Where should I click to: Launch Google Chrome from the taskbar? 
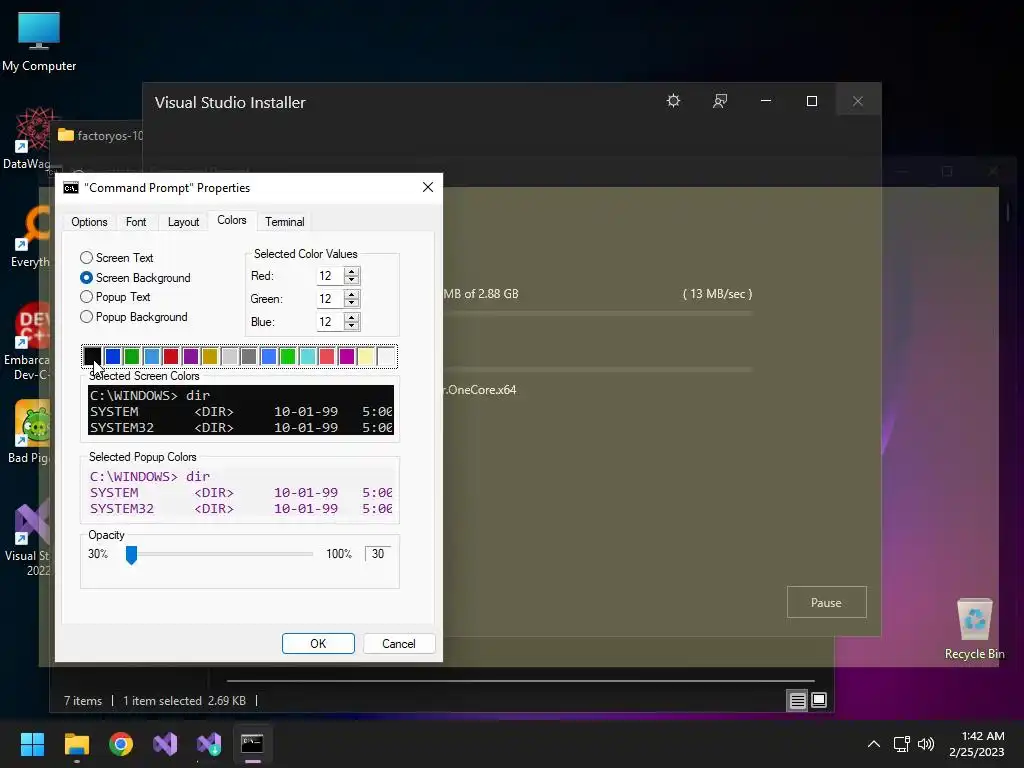tap(121, 744)
